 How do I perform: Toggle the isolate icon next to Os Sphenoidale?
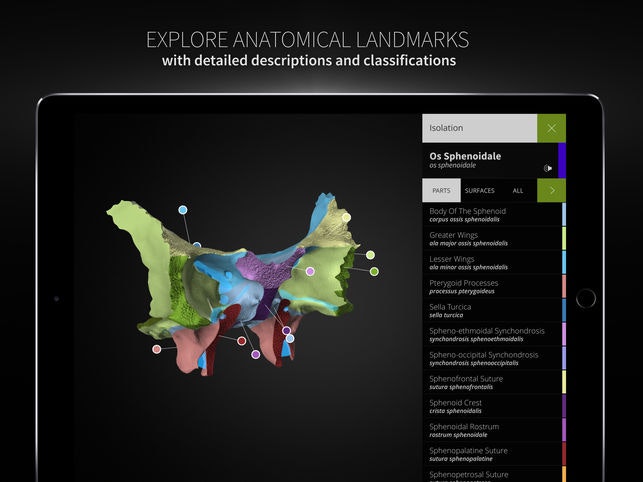tap(548, 168)
